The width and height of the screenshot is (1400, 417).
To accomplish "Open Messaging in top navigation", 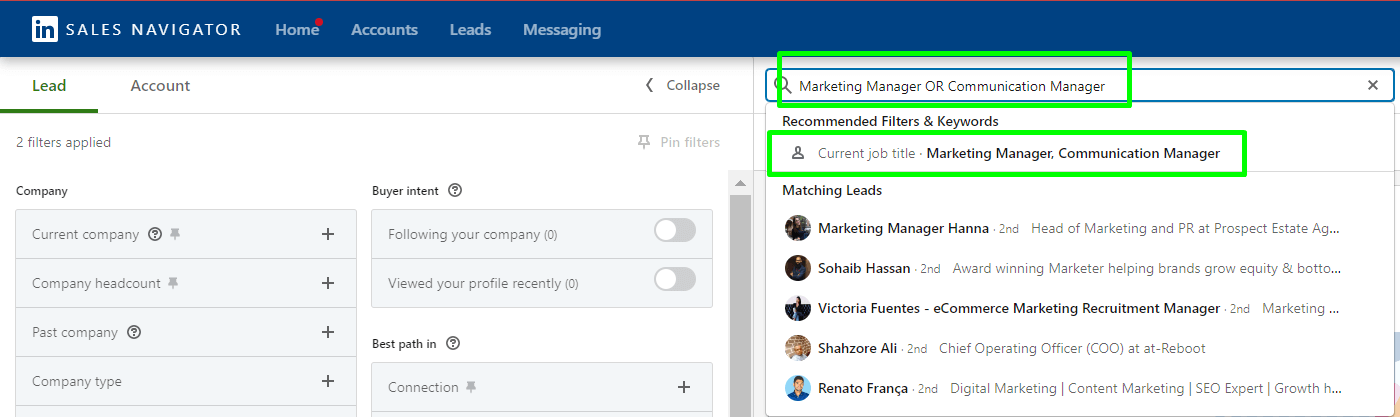I will 562,29.
